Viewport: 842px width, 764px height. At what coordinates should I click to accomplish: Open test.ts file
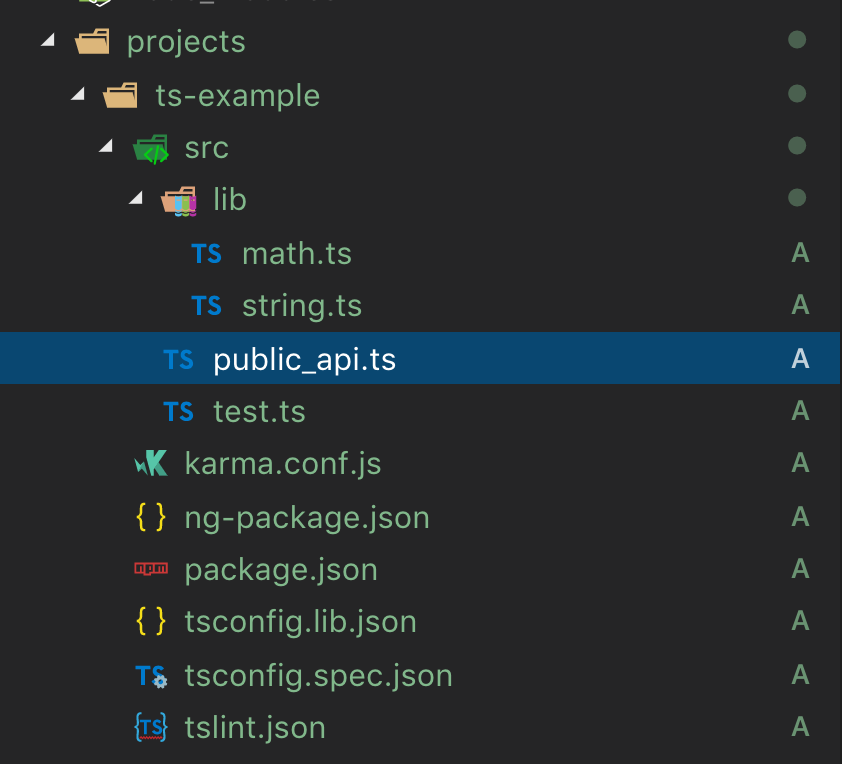click(259, 412)
